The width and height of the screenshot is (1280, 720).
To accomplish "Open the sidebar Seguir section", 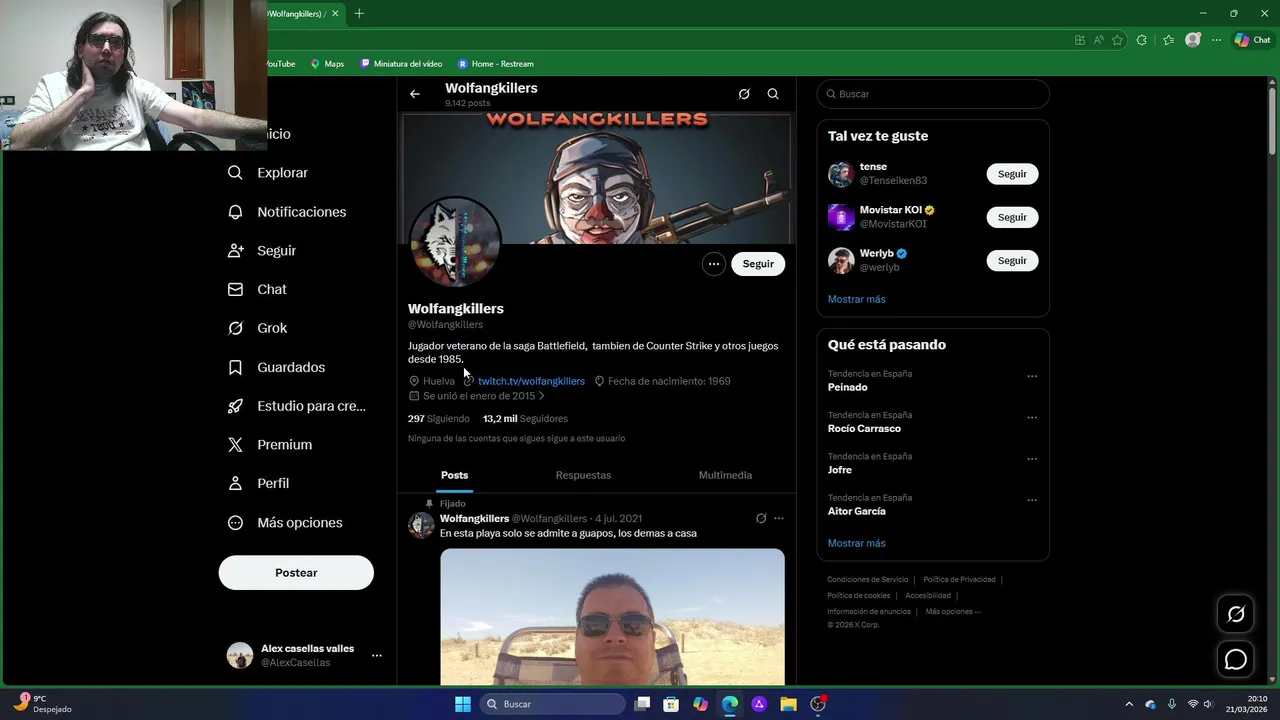I will click(x=262, y=251).
